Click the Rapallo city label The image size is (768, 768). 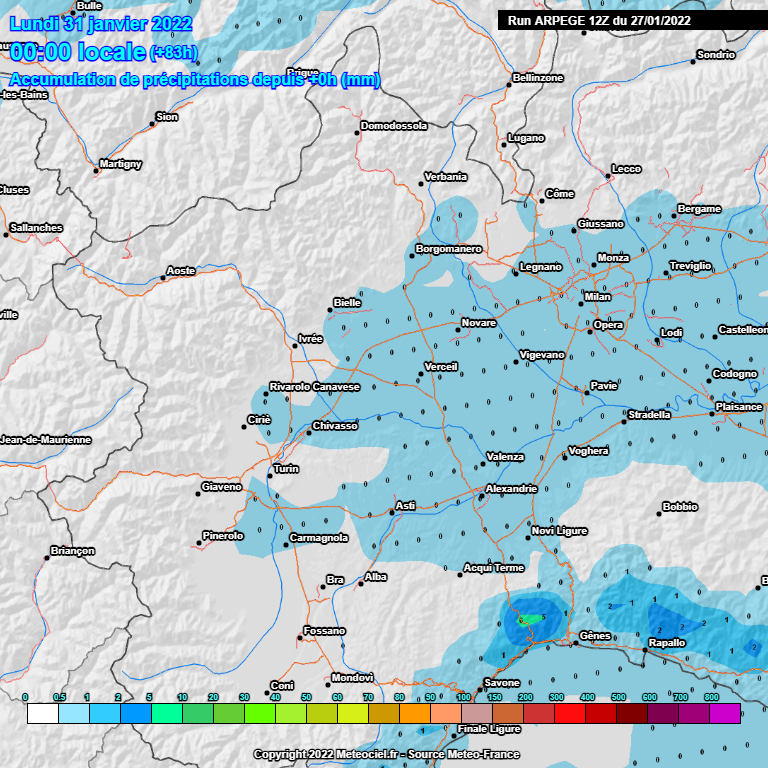[667, 643]
